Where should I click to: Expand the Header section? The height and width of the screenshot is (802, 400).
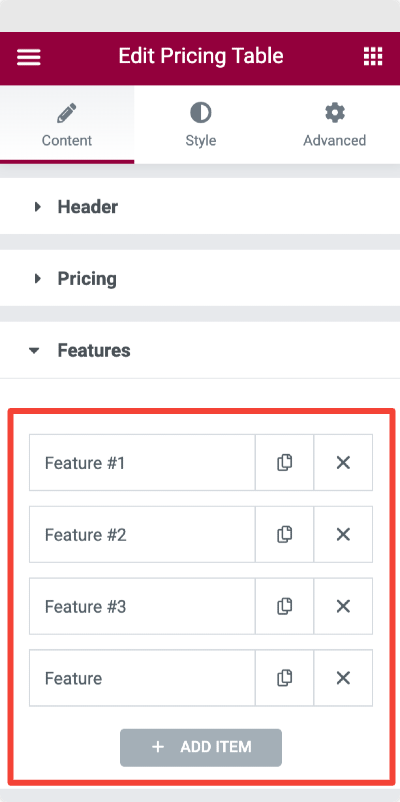point(200,207)
